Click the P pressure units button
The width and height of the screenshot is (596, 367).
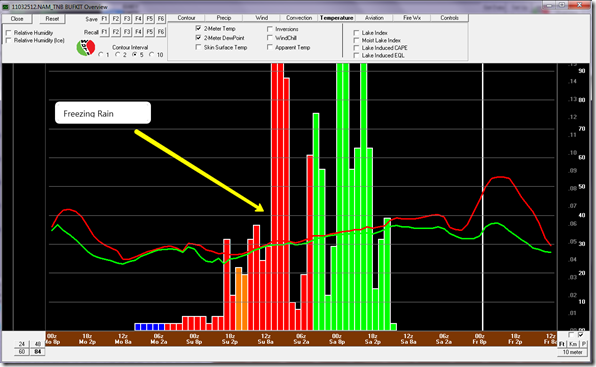point(584,344)
